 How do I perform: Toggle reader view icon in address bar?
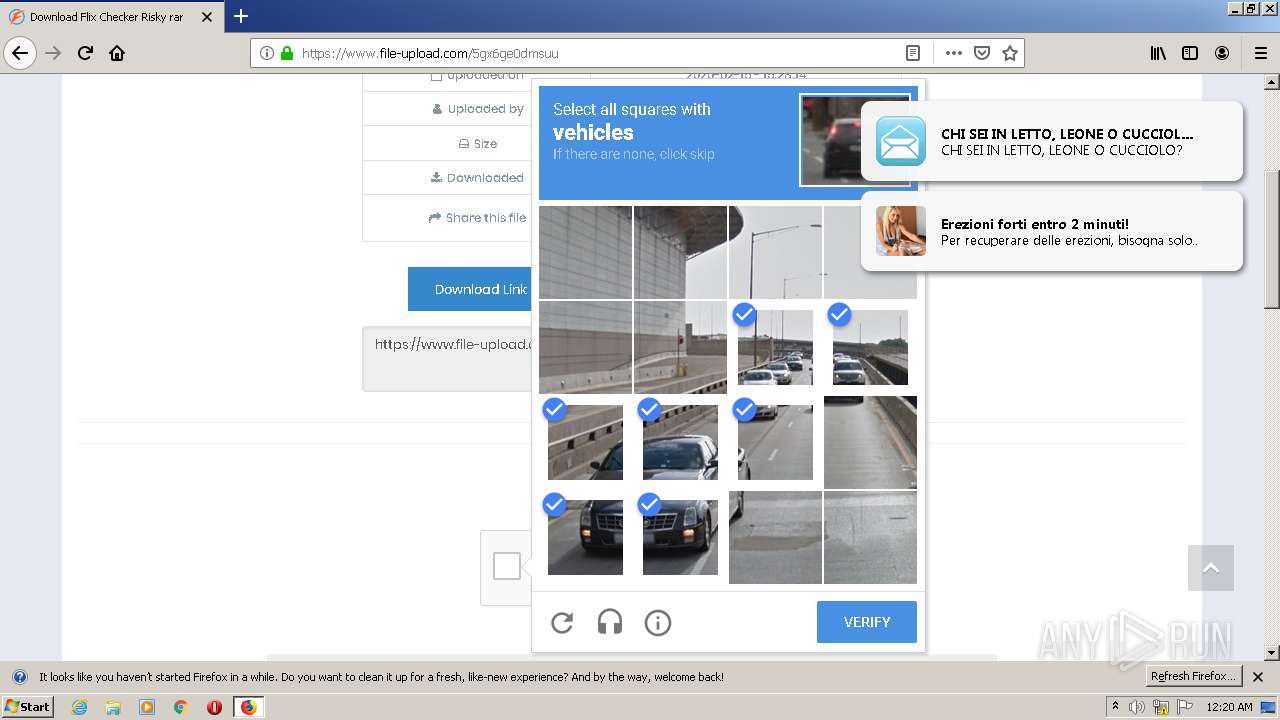(913, 53)
